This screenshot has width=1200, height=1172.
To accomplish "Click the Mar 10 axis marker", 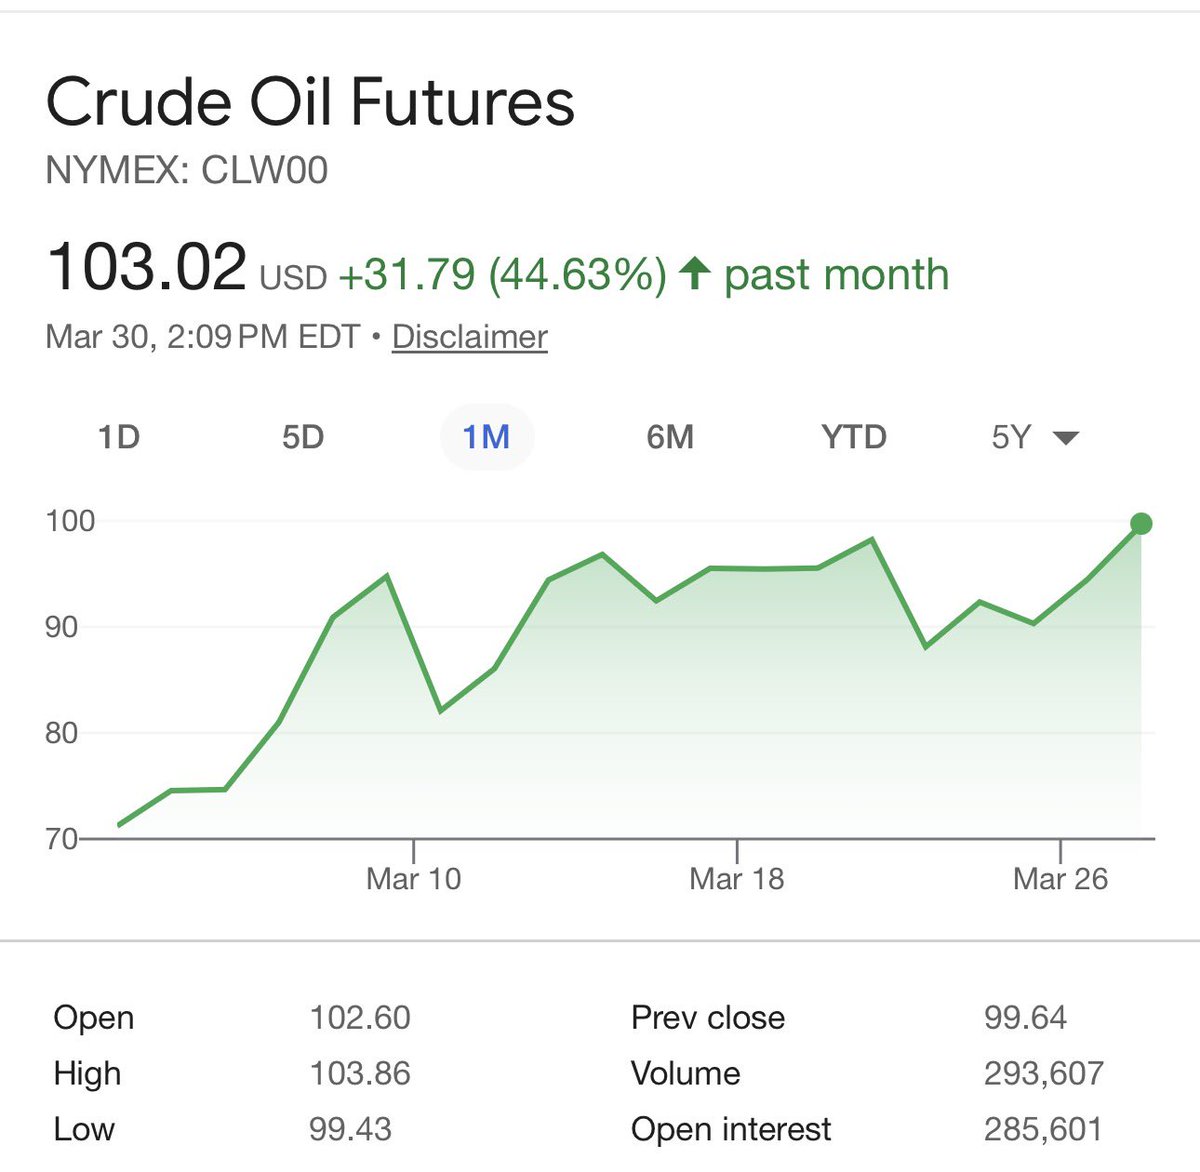I will [414, 879].
